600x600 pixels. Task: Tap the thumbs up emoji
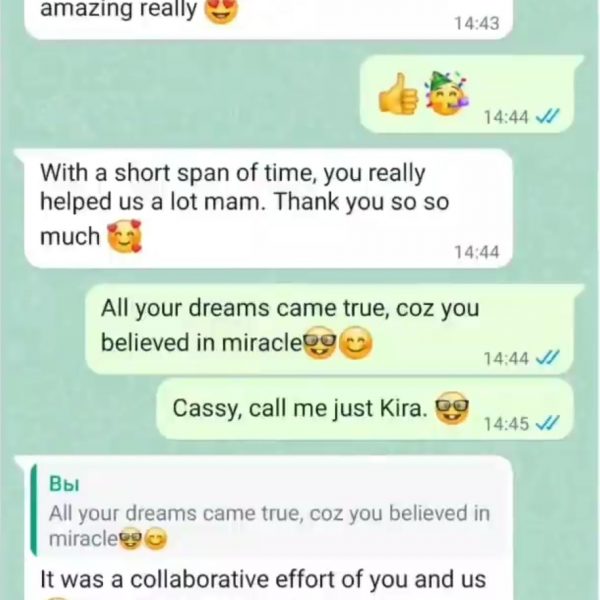click(398, 94)
